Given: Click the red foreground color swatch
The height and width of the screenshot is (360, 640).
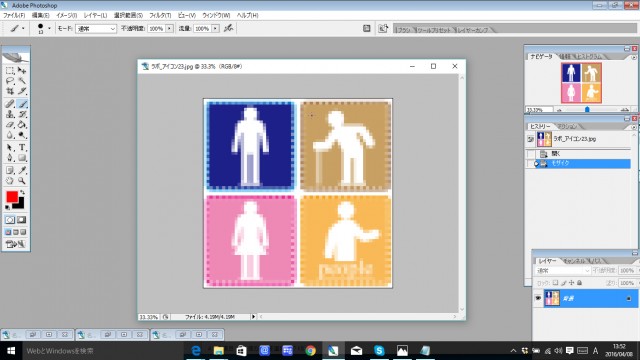Looking at the screenshot, I should click(12, 197).
